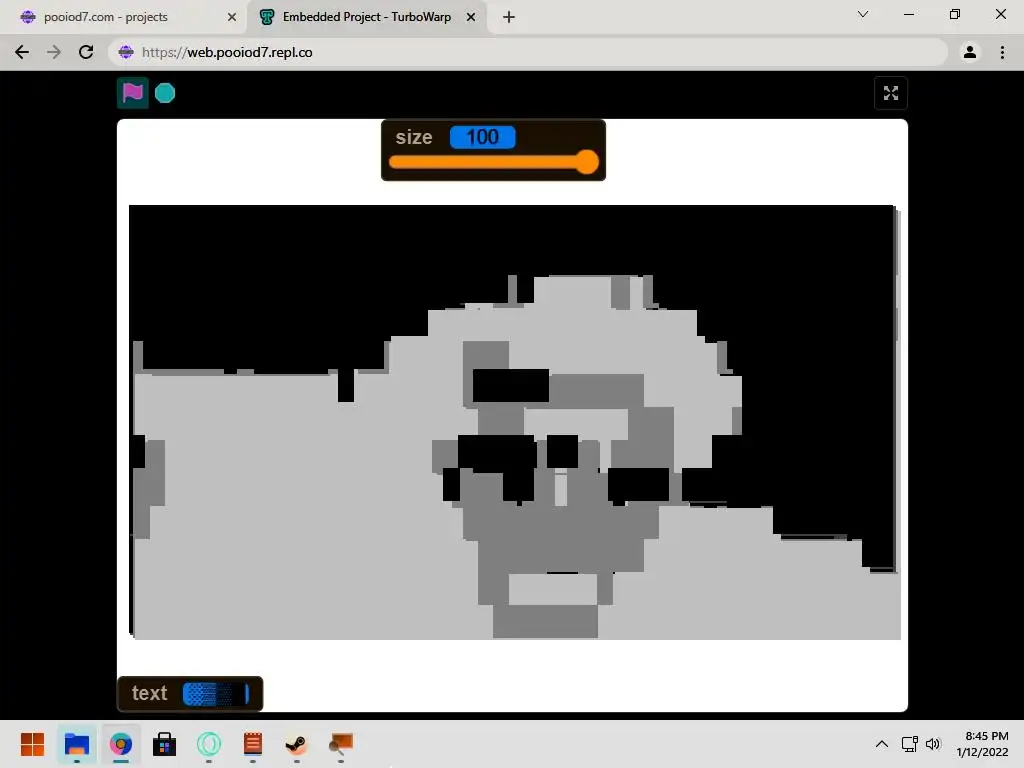Open the Windows Start menu
Viewport: 1024px width, 768px height.
pos(32,744)
